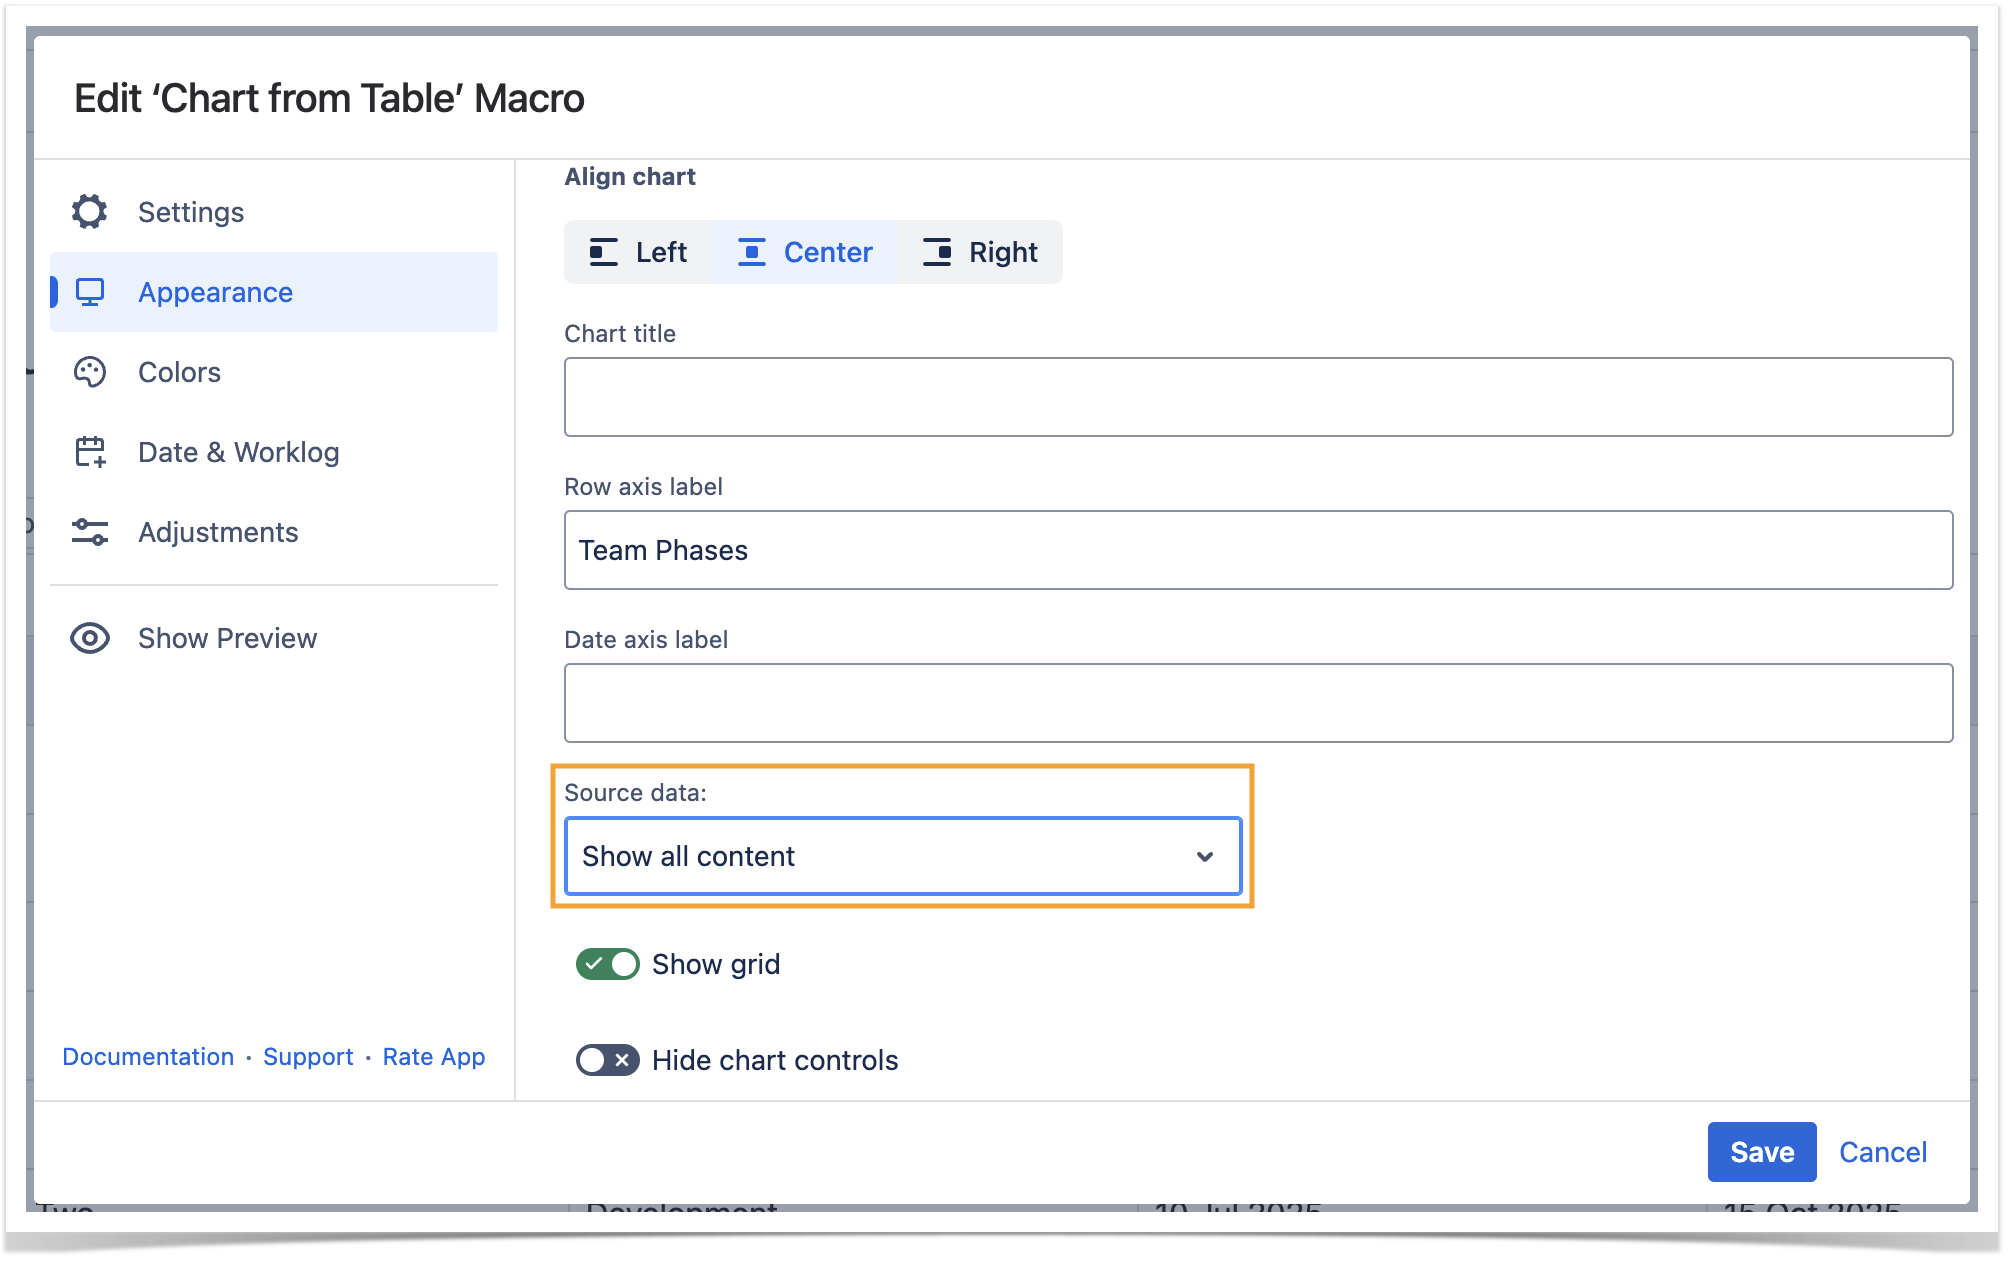Click the Colors palette icon
Screen dimensions: 2012x1261
(89, 372)
